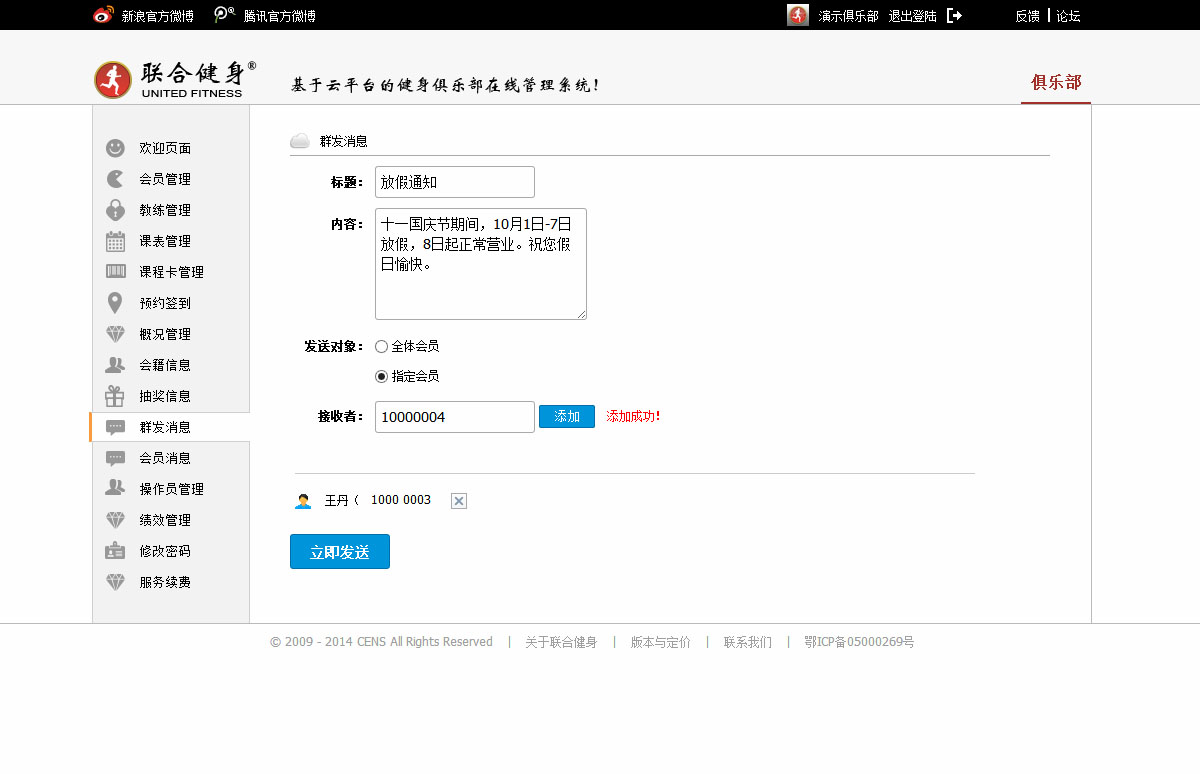The image size is (1200, 774).
Task: Focus the 接收者 input field
Action: point(455,417)
